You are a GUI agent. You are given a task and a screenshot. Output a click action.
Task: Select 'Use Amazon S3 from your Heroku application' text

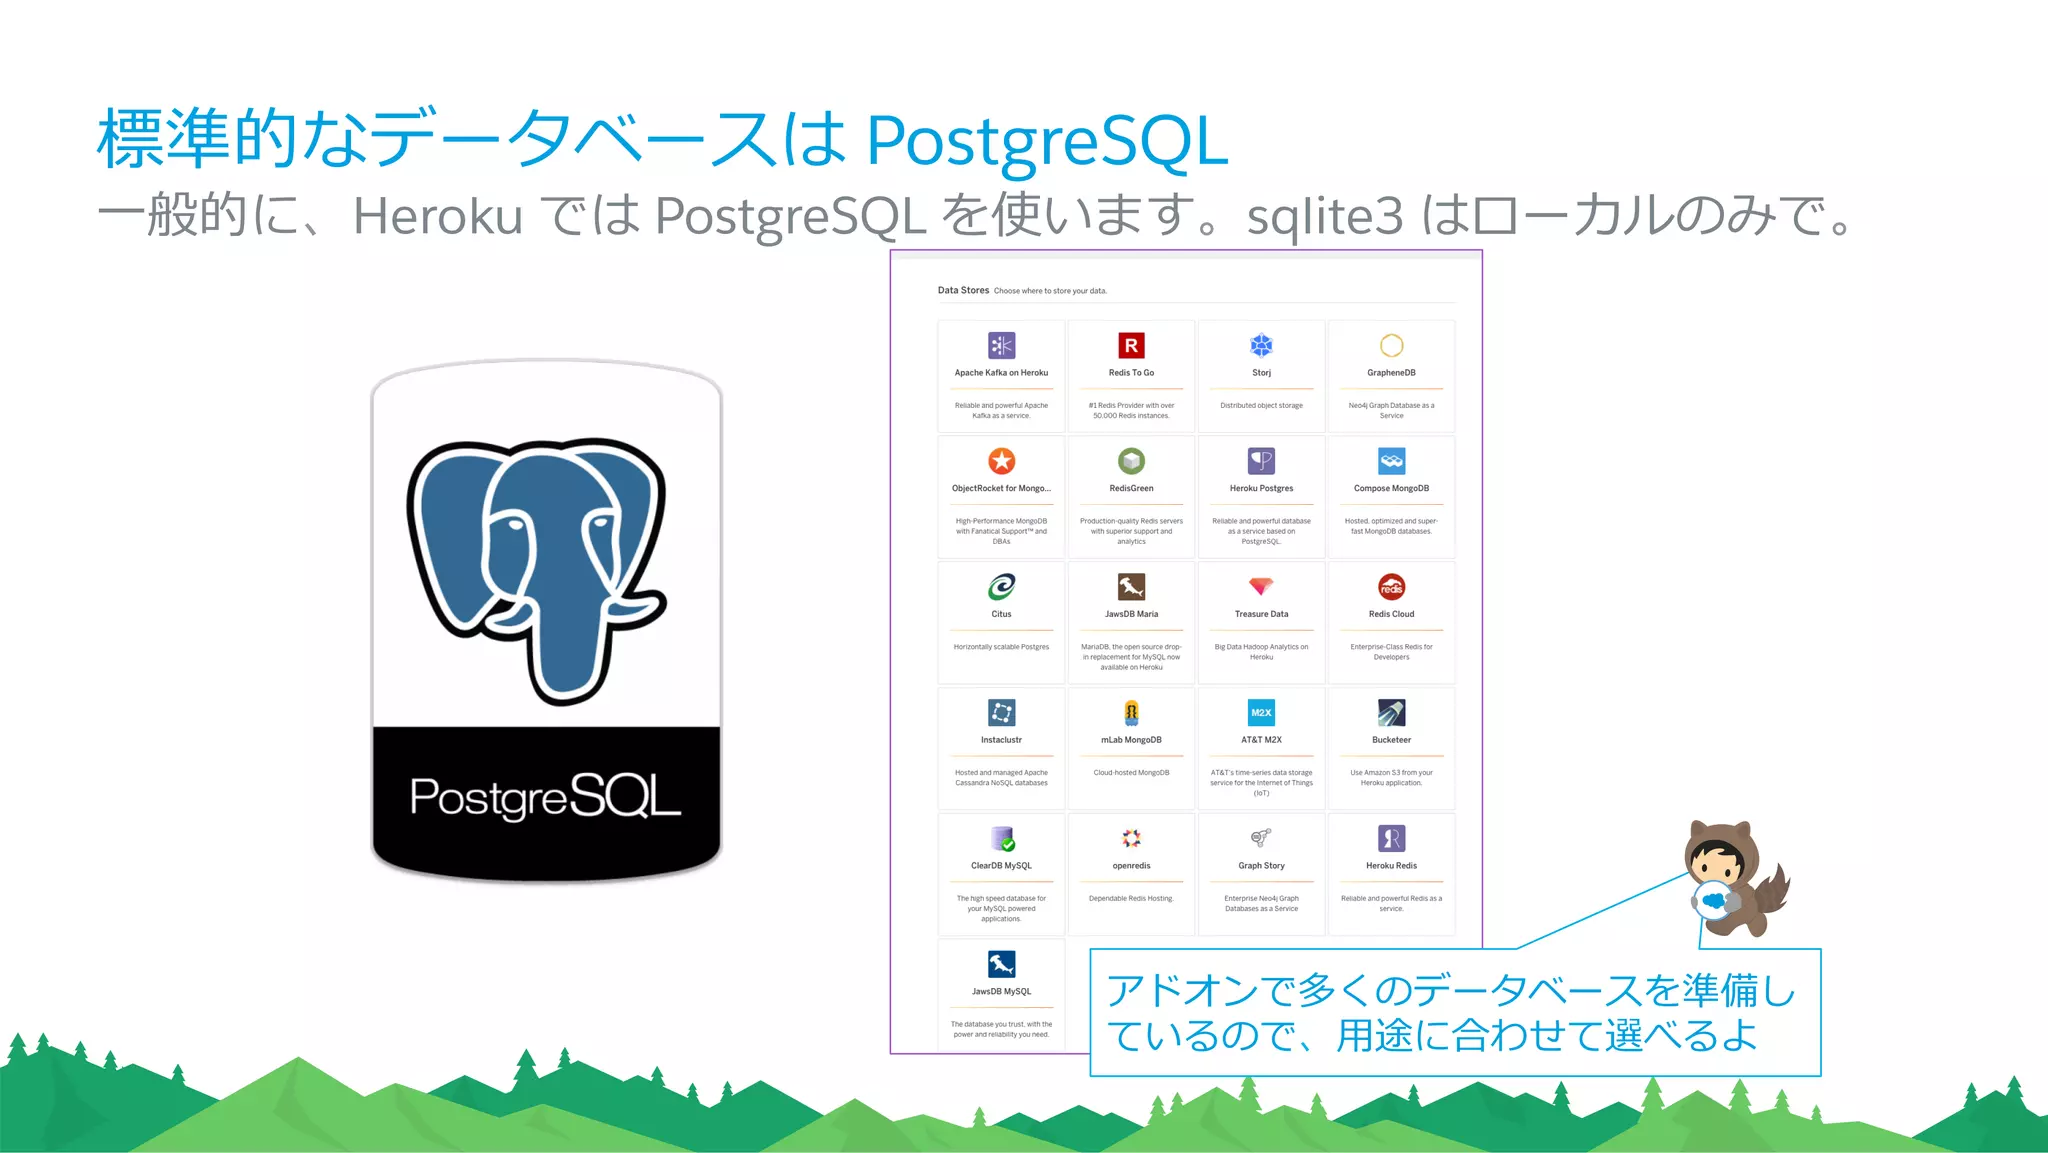(1391, 778)
